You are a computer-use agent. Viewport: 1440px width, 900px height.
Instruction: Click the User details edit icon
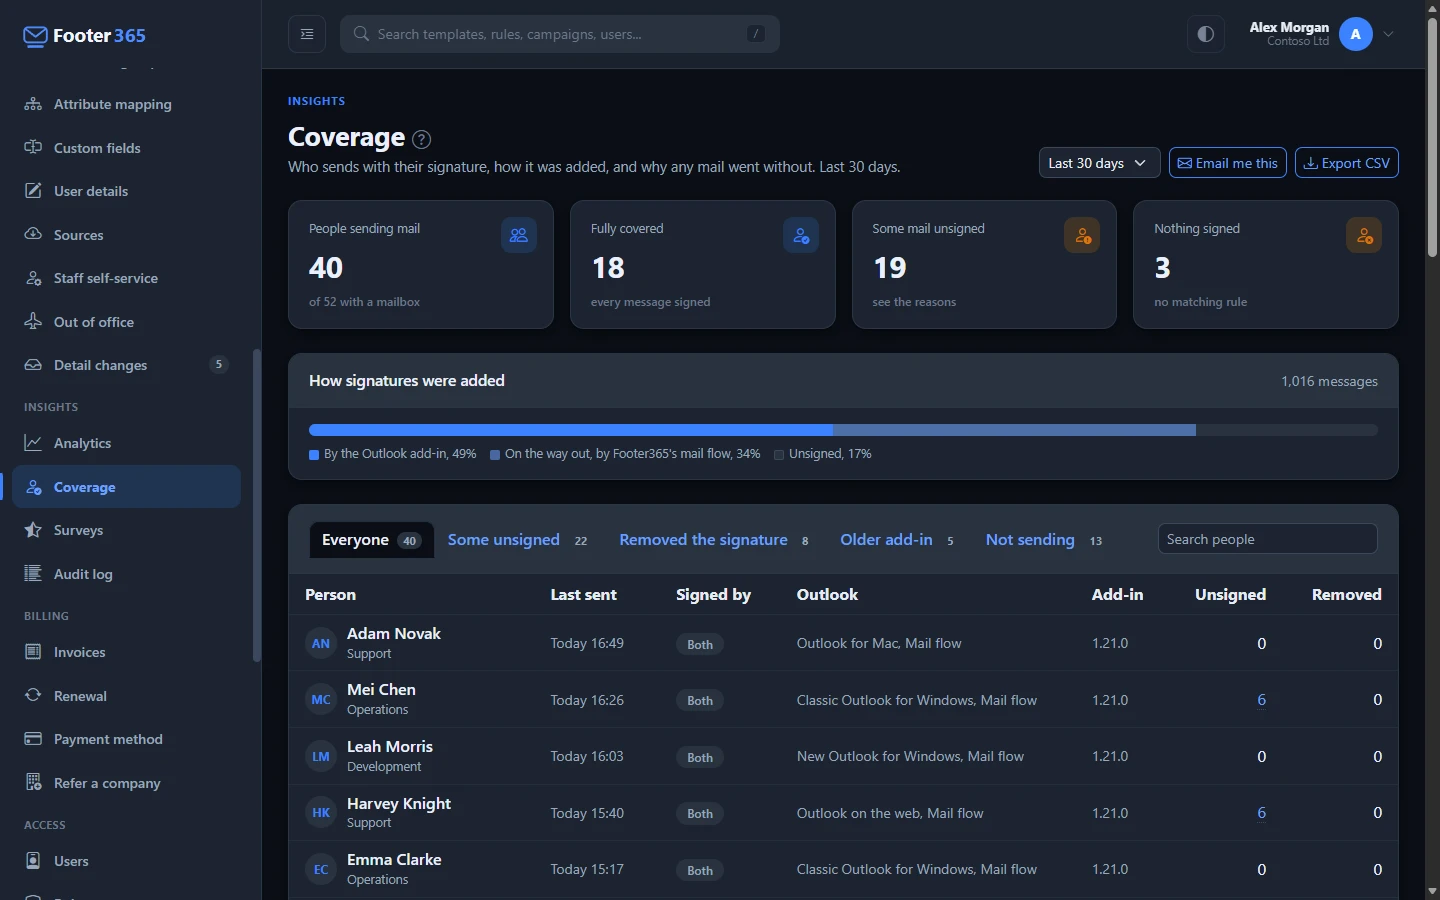pos(33,191)
